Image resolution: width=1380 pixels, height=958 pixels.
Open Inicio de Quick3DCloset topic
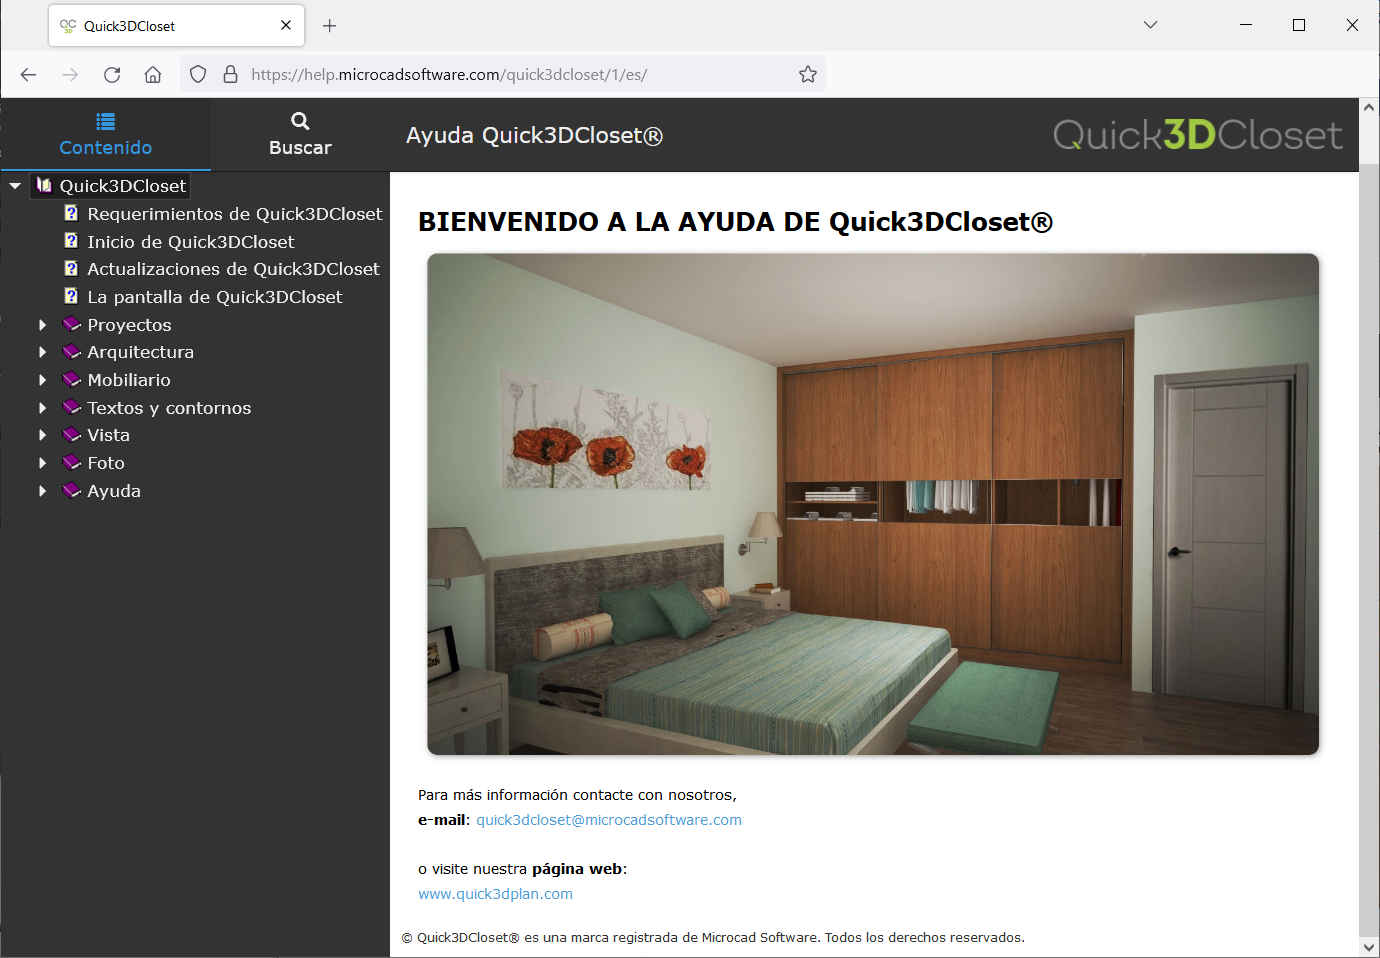click(x=191, y=242)
